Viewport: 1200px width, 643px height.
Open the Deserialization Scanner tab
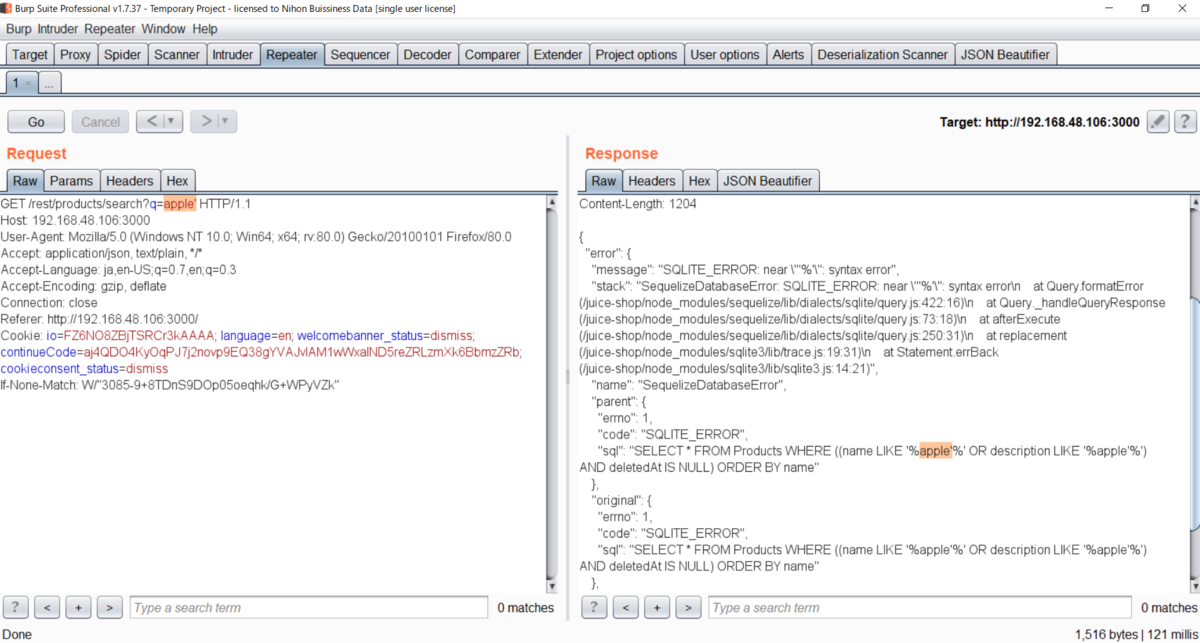(x=883, y=55)
